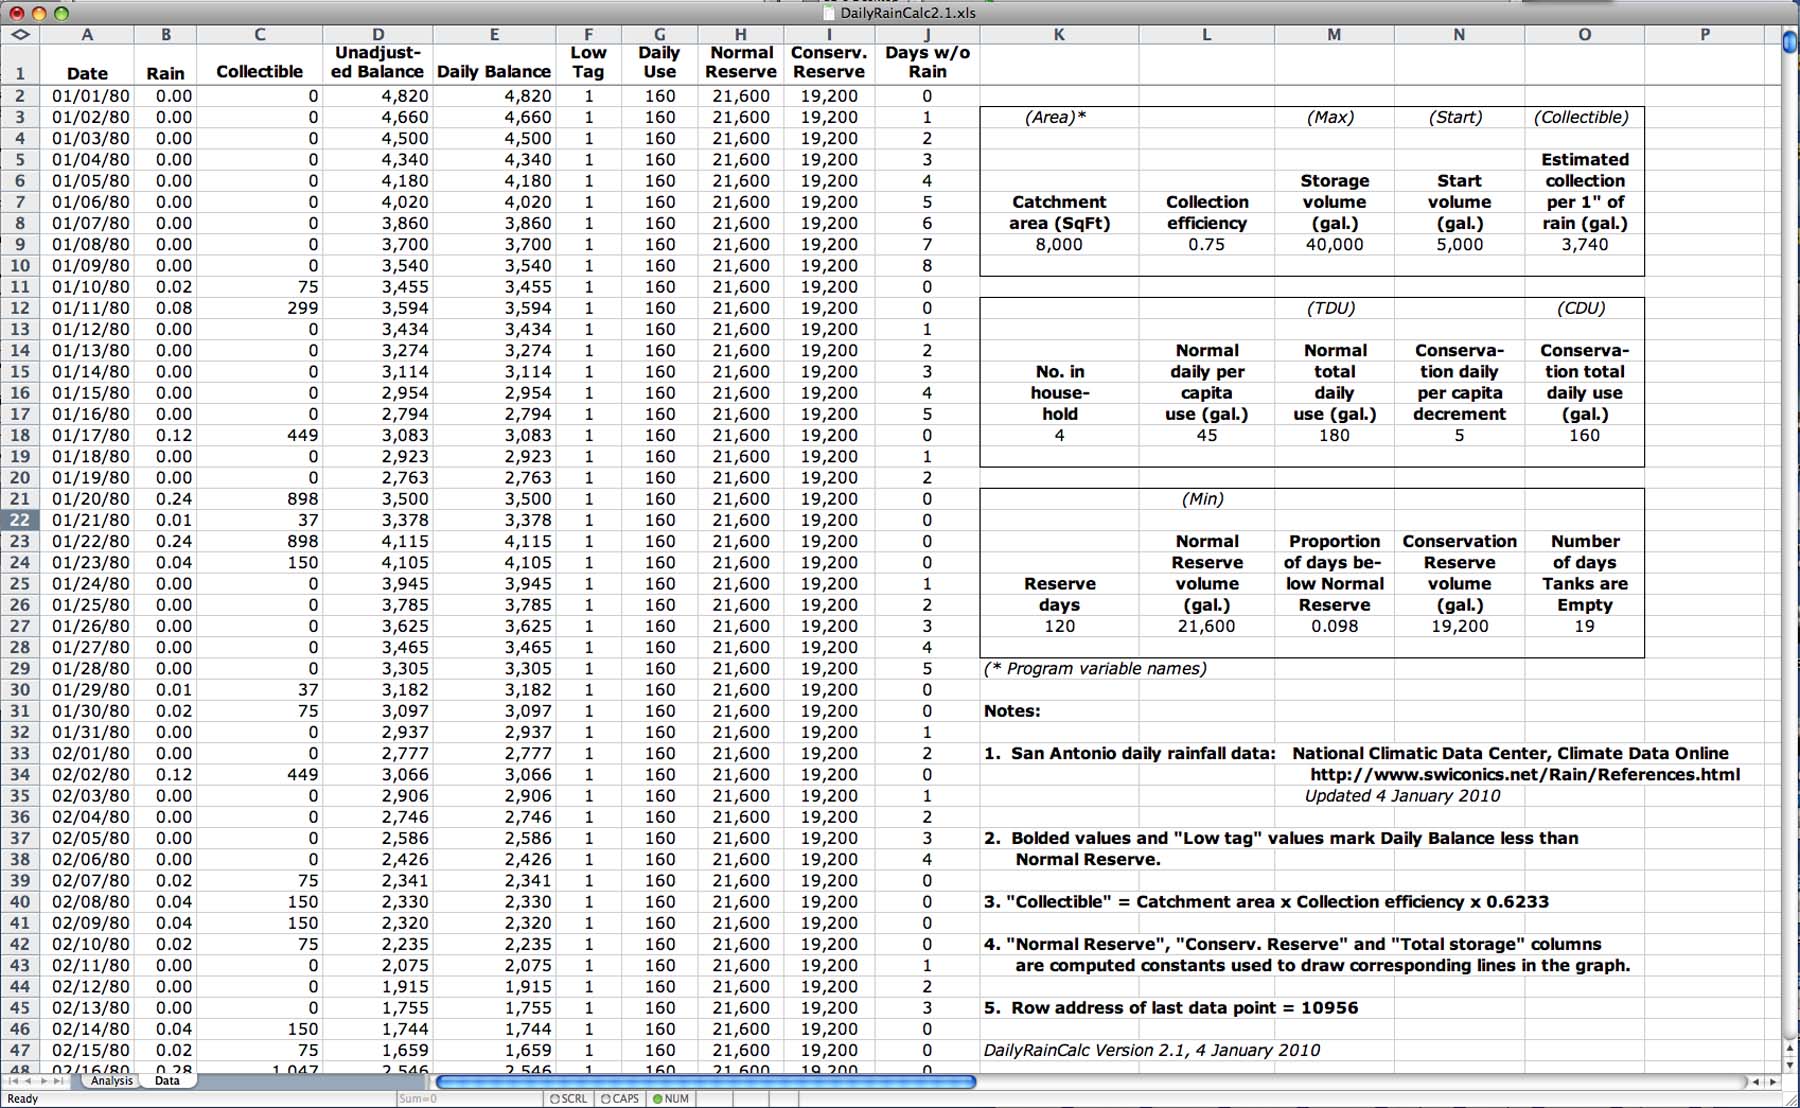Click vertical scrollbar up arrow
Image resolution: width=1800 pixels, height=1108 pixels.
1790,1046
